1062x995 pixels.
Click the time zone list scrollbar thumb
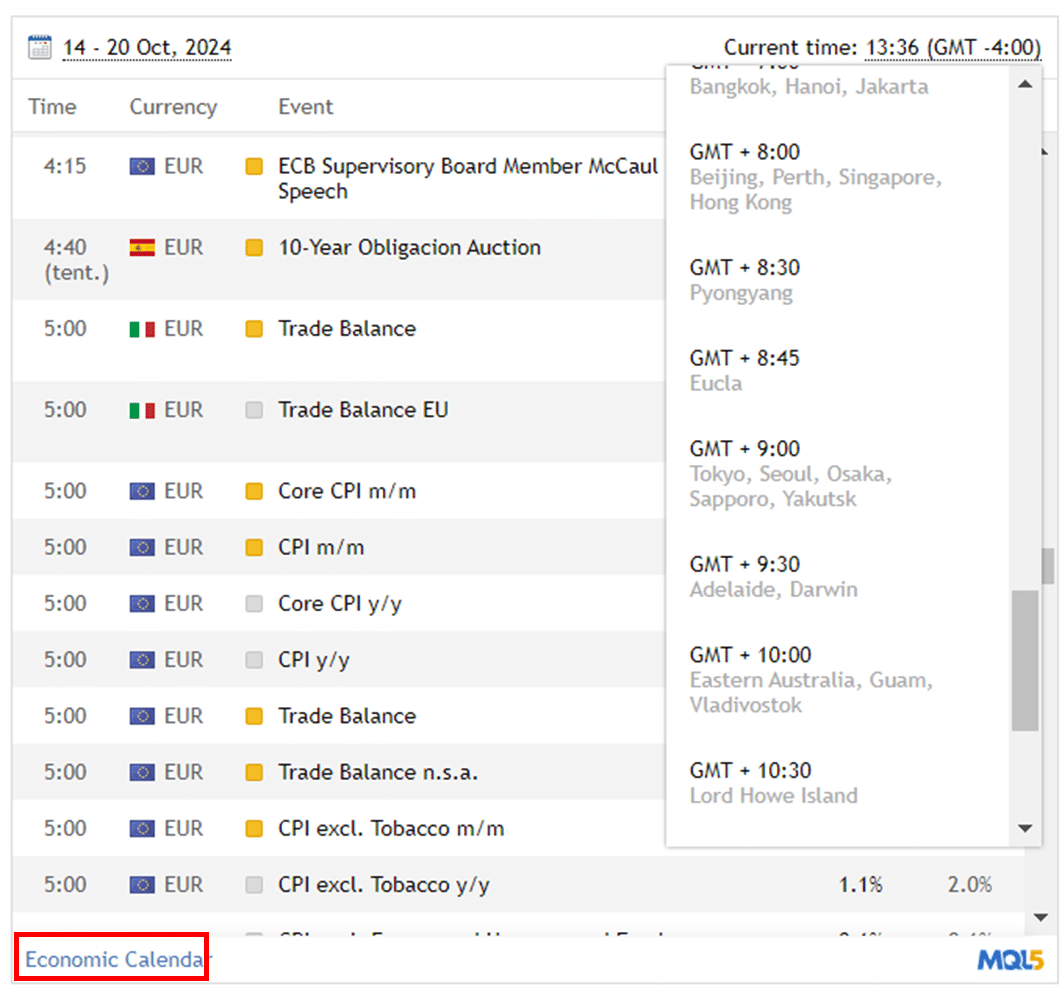coord(1025,660)
